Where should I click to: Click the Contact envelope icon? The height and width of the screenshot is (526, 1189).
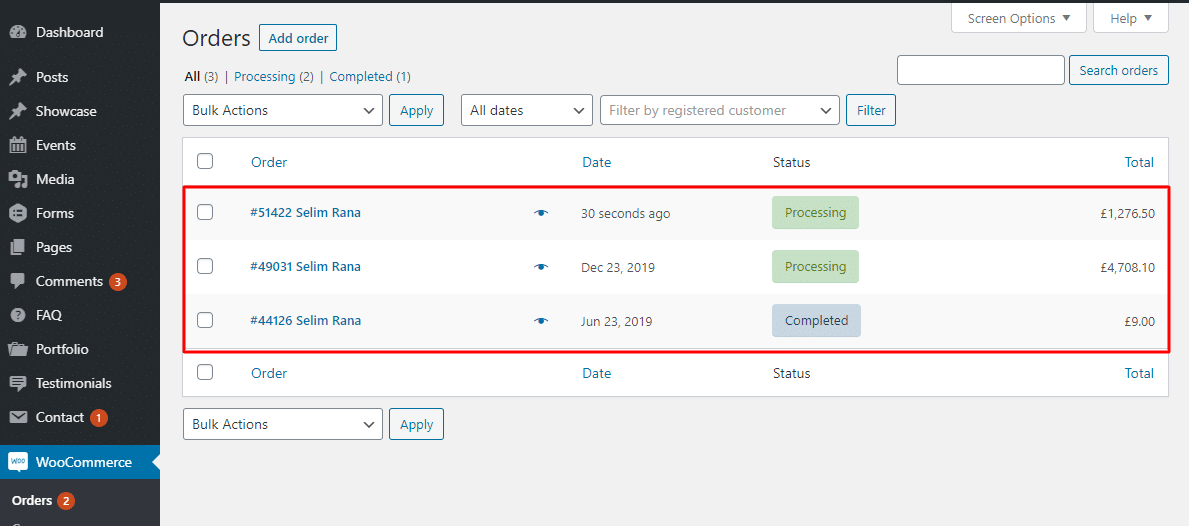(17, 417)
